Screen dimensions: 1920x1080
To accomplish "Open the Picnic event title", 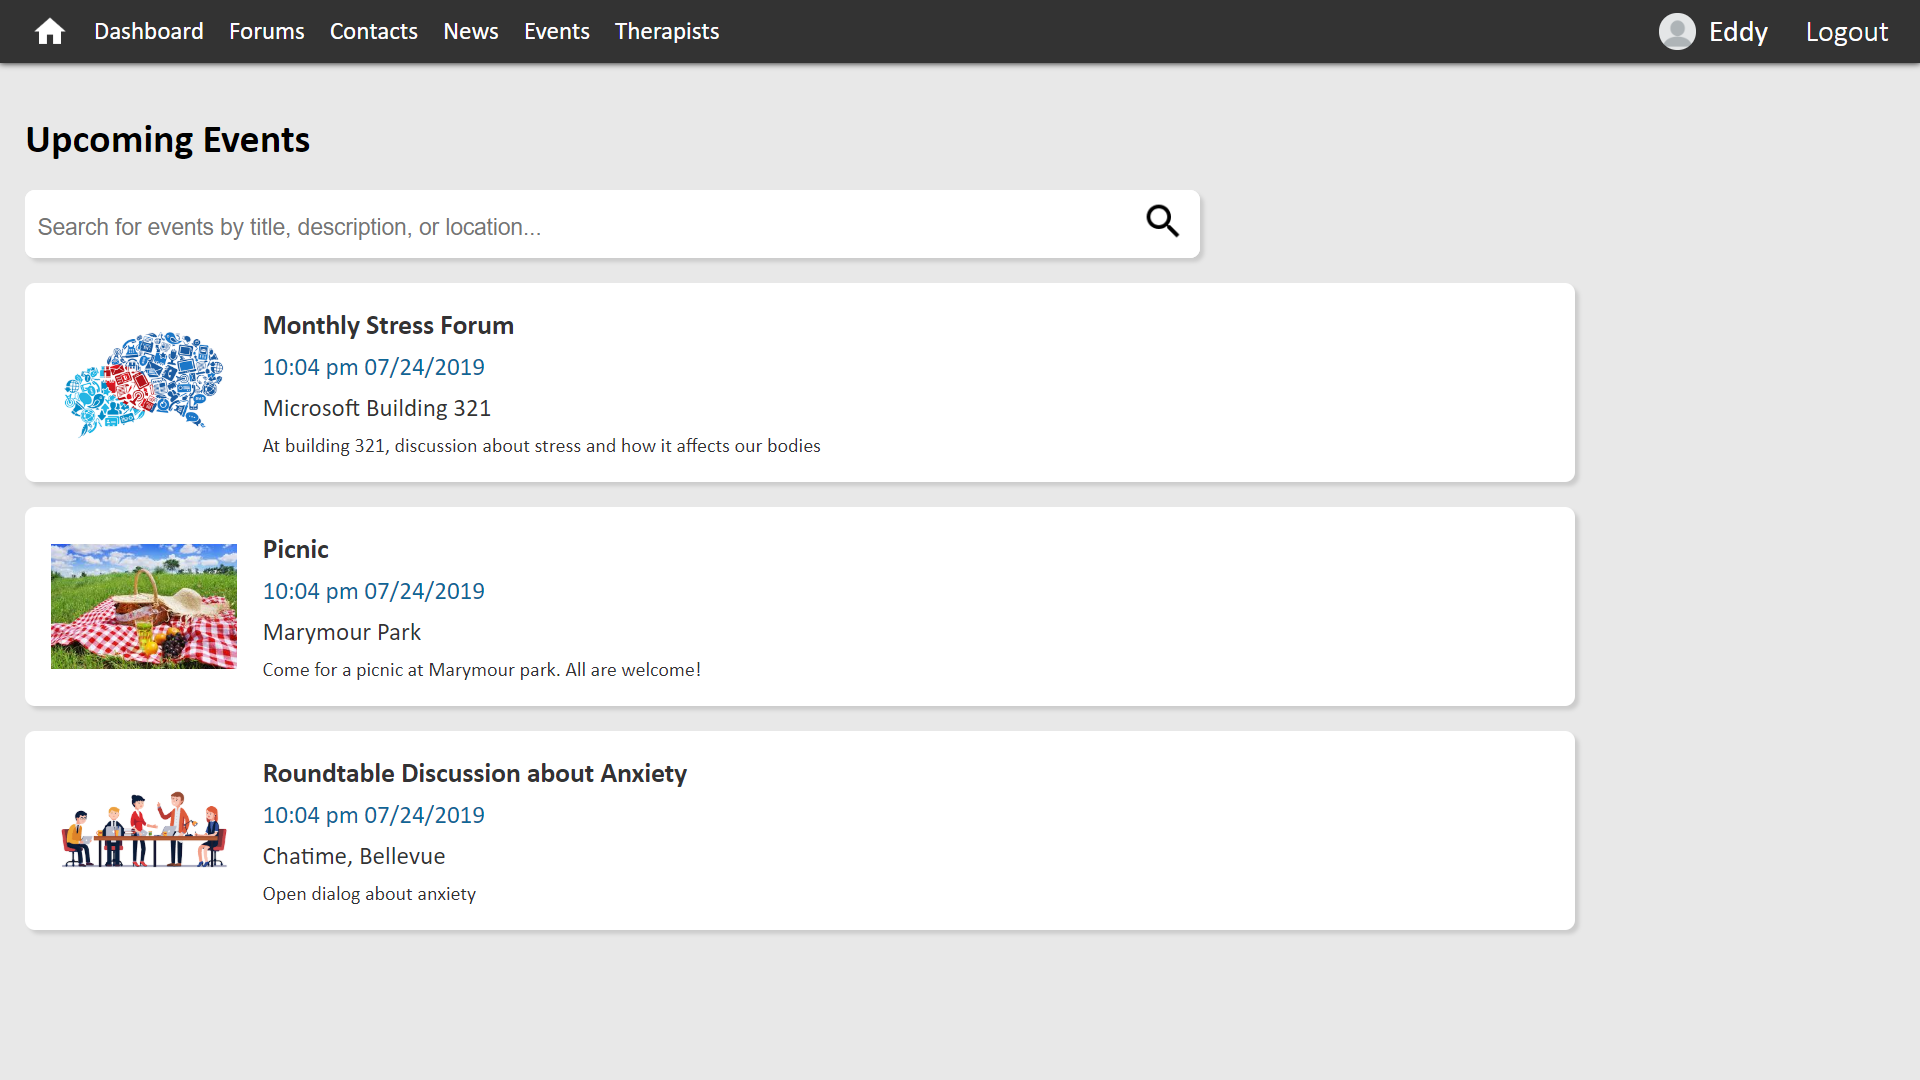I will (x=295, y=550).
